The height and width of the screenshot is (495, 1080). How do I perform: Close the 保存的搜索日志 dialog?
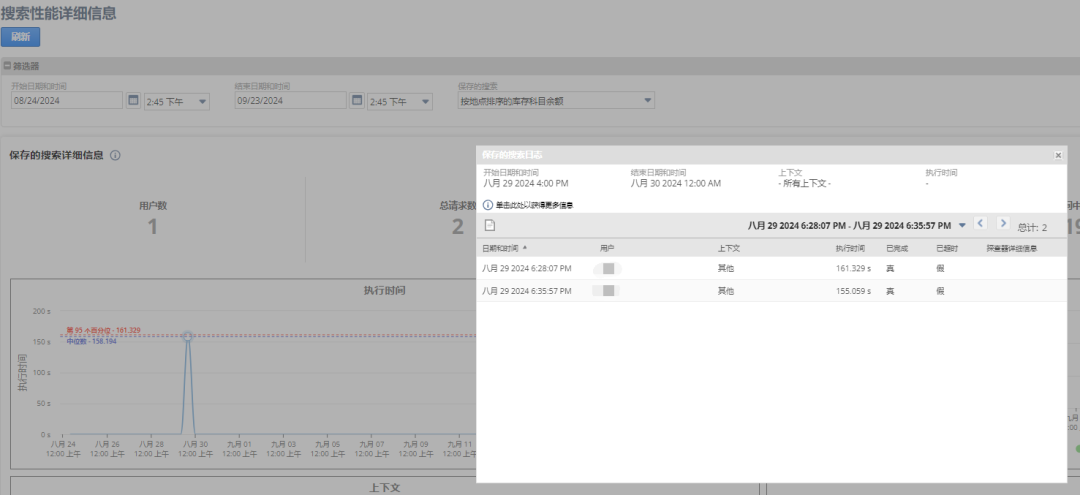click(1058, 155)
